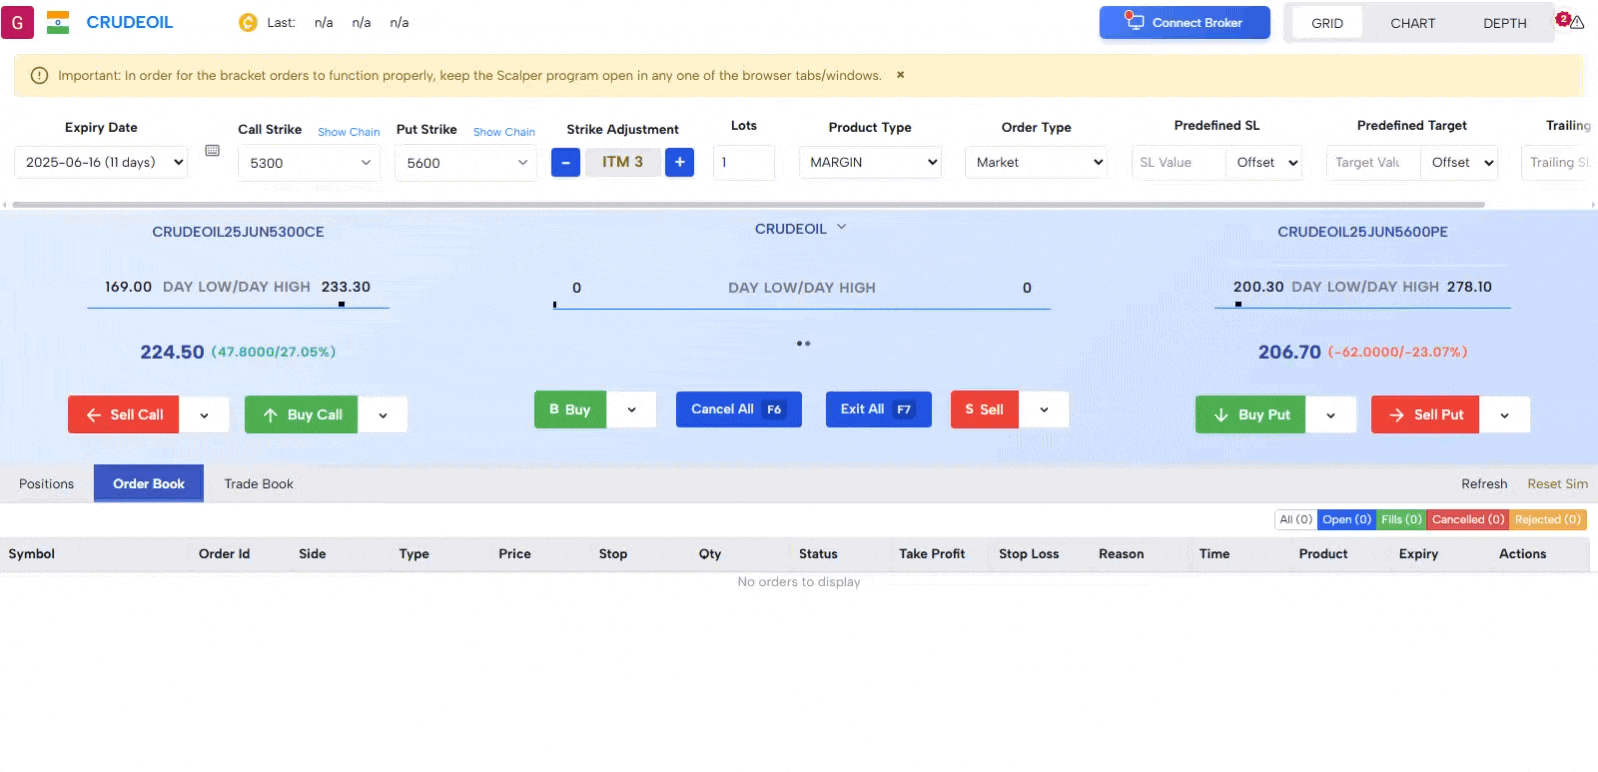This screenshot has width=1598, height=772.
Task: Open the alerts warning icon with badge
Action: click(1571, 21)
